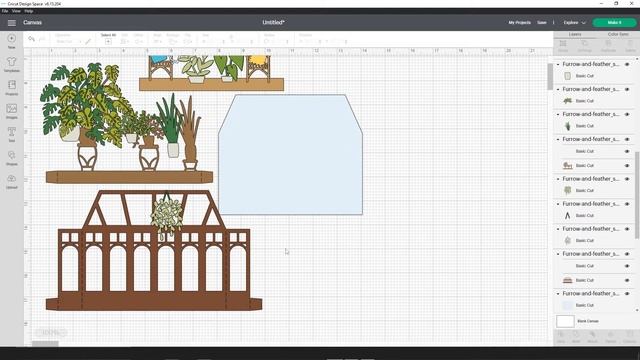
Task: Select the brown greenhouse shape on canvas
Action: coord(154,250)
